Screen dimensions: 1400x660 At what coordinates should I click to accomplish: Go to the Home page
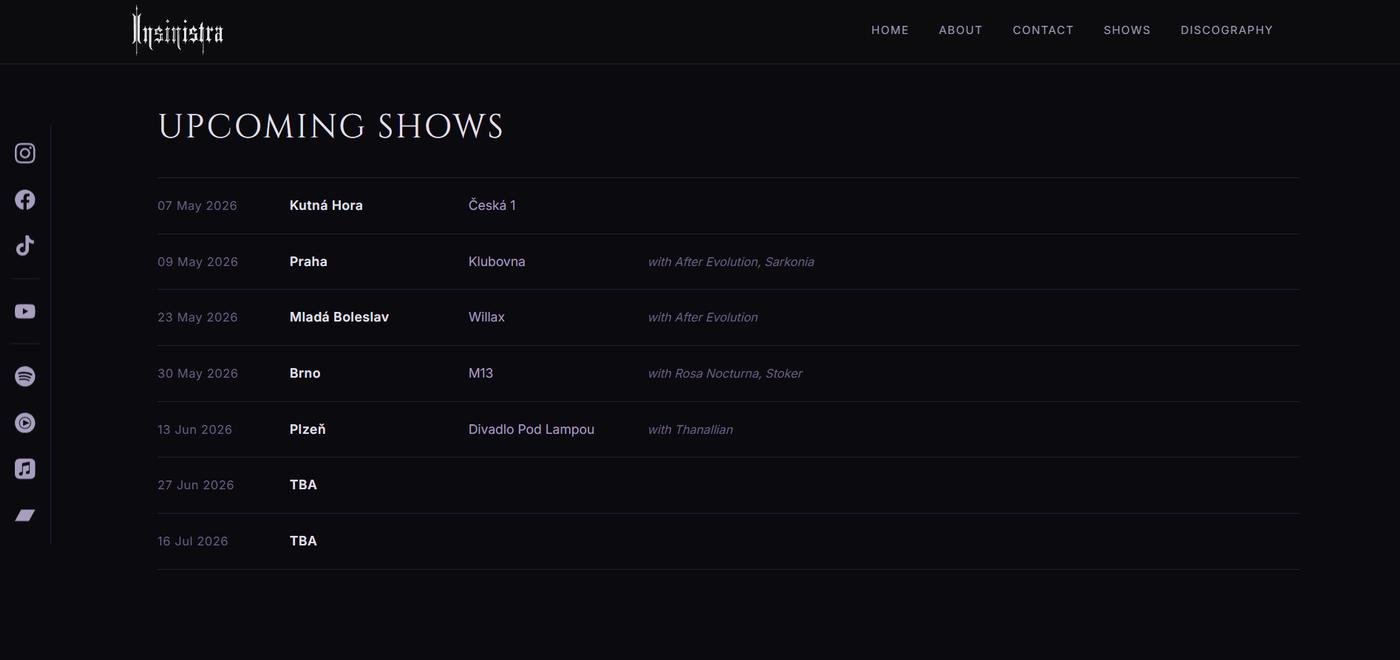point(890,30)
